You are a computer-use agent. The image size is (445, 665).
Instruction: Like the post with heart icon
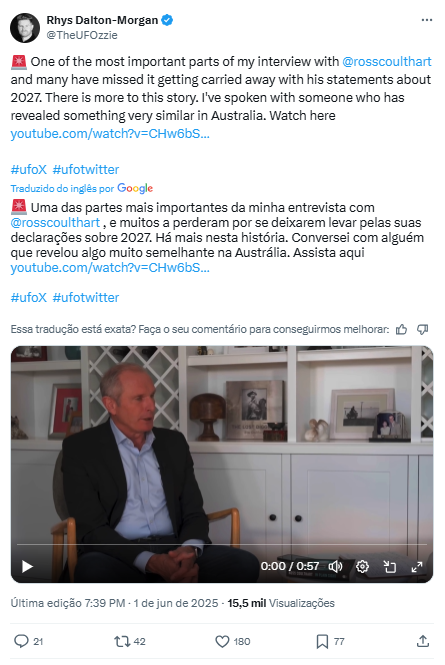click(x=222, y=641)
